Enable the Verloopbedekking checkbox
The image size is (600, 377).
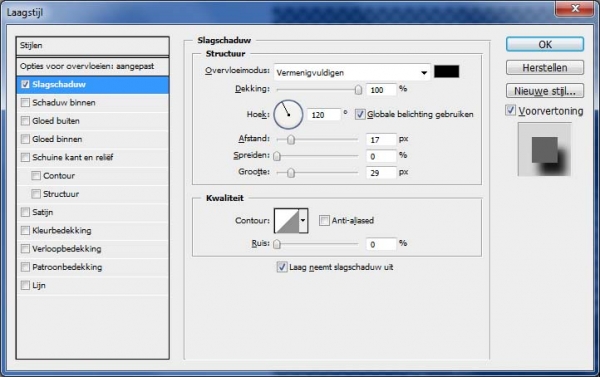pyautogui.click(x=25, y=249)
